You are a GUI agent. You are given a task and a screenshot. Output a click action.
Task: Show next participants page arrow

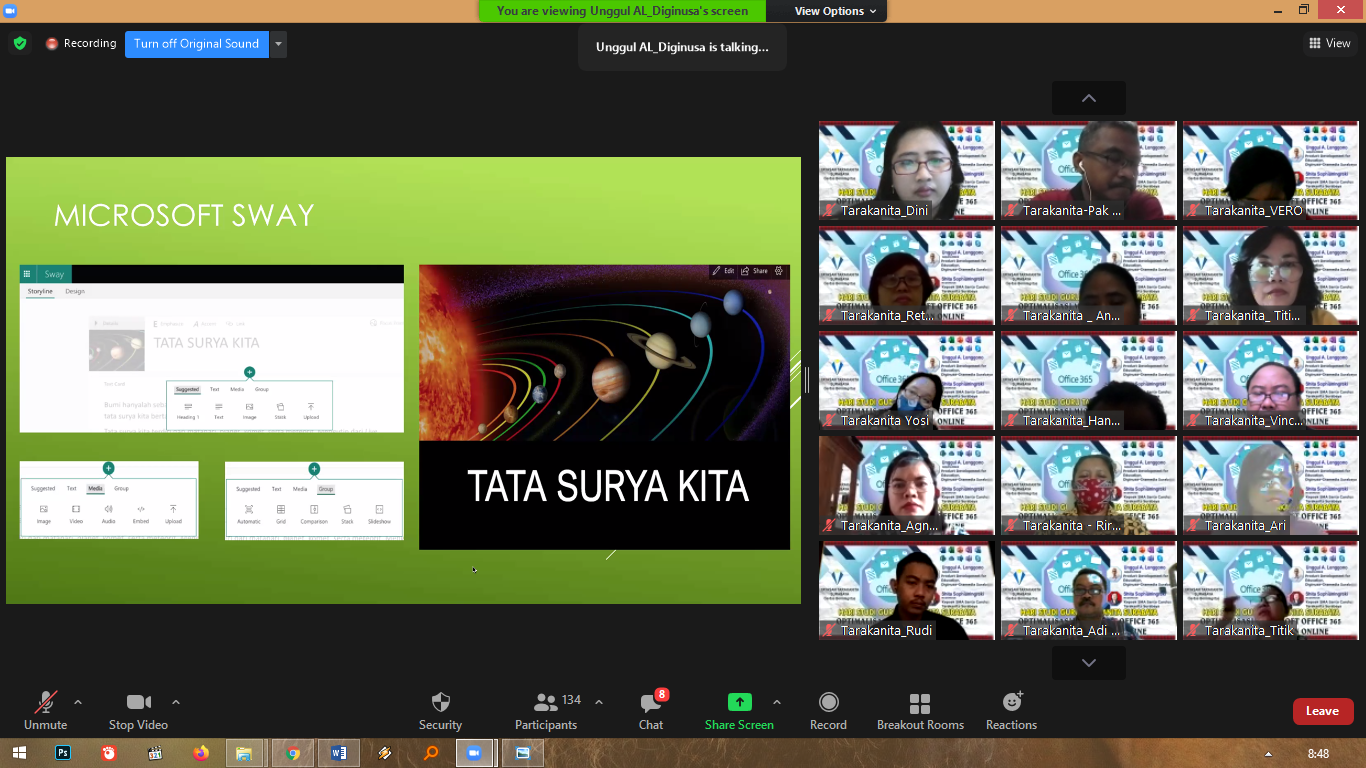click(1089, 662)
